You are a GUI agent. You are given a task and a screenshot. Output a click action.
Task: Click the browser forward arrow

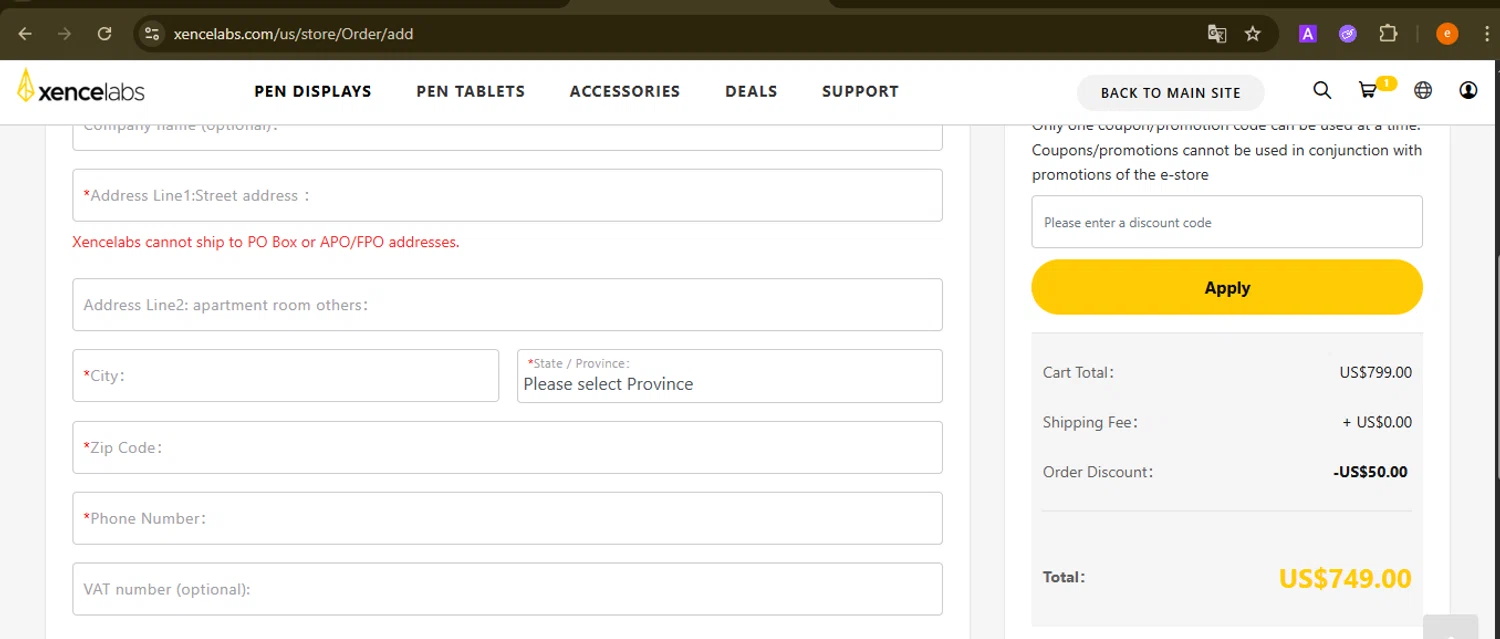[x=65, y=34]
